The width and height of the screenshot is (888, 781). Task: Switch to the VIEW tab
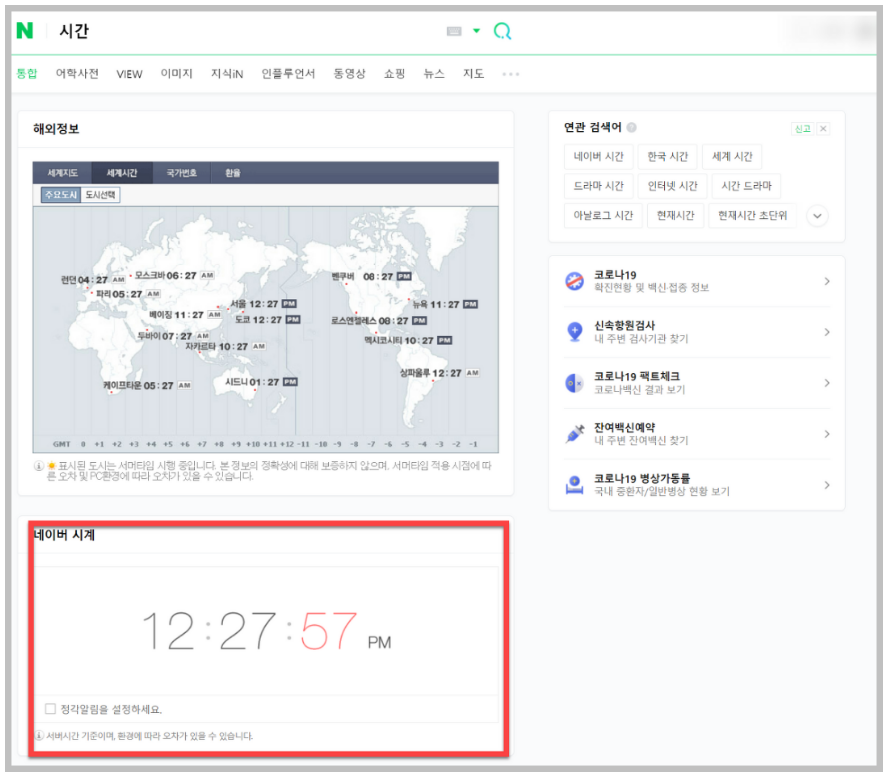pos(129,74)
